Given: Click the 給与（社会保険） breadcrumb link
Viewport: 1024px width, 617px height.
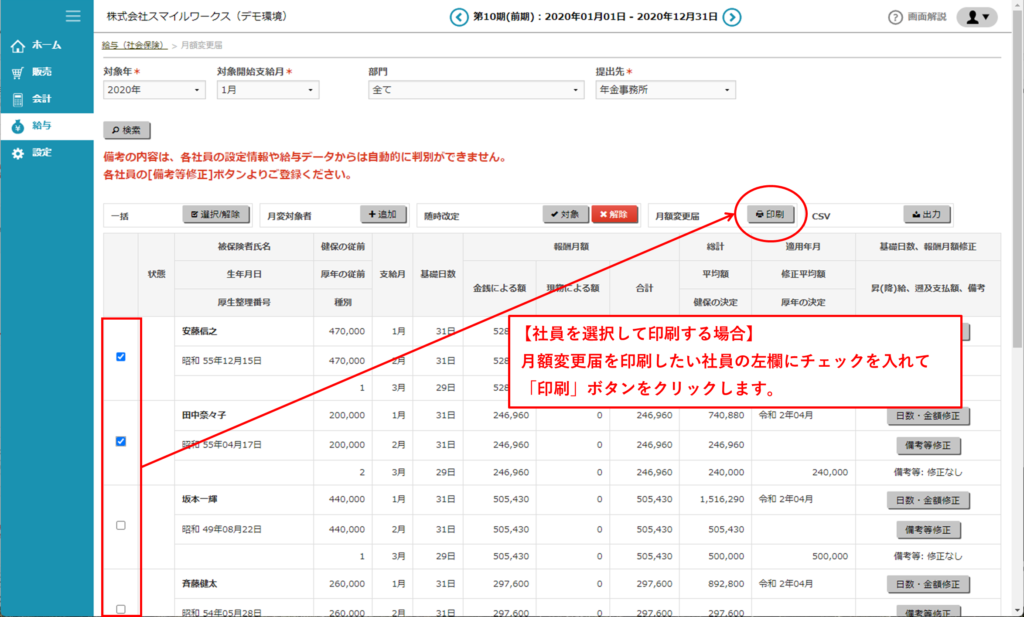Looking at the screenshot, I should pyautogui.click(x=134, y=45).
